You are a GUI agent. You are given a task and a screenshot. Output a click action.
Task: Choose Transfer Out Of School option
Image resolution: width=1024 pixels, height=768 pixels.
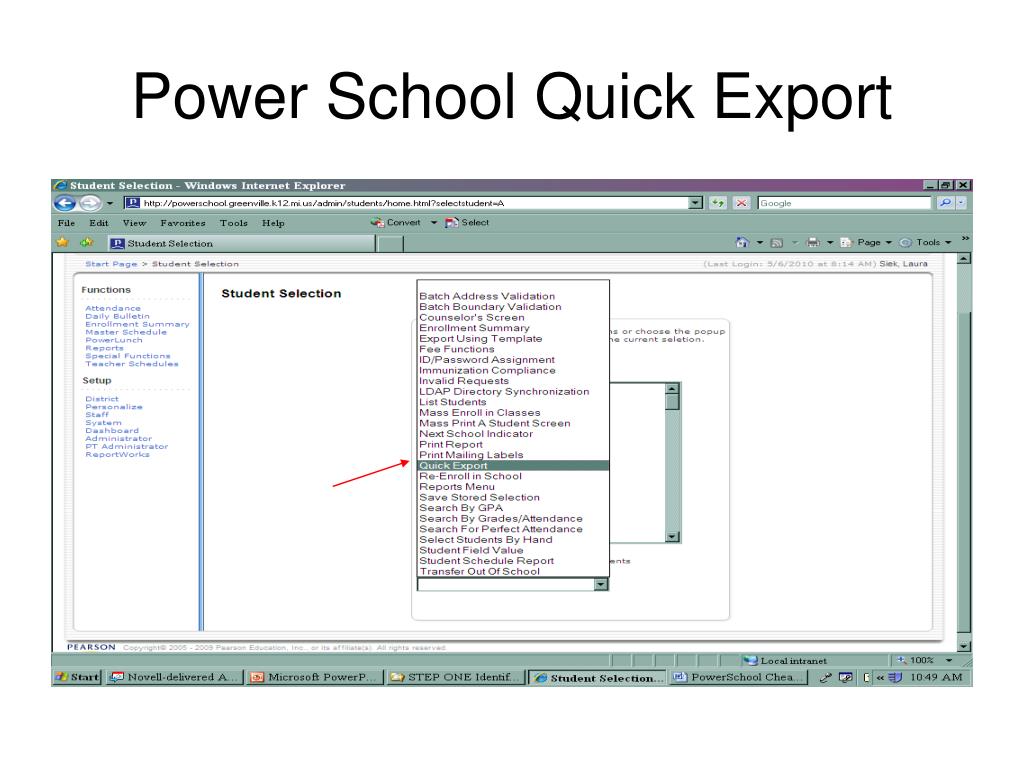pos(513,571)
